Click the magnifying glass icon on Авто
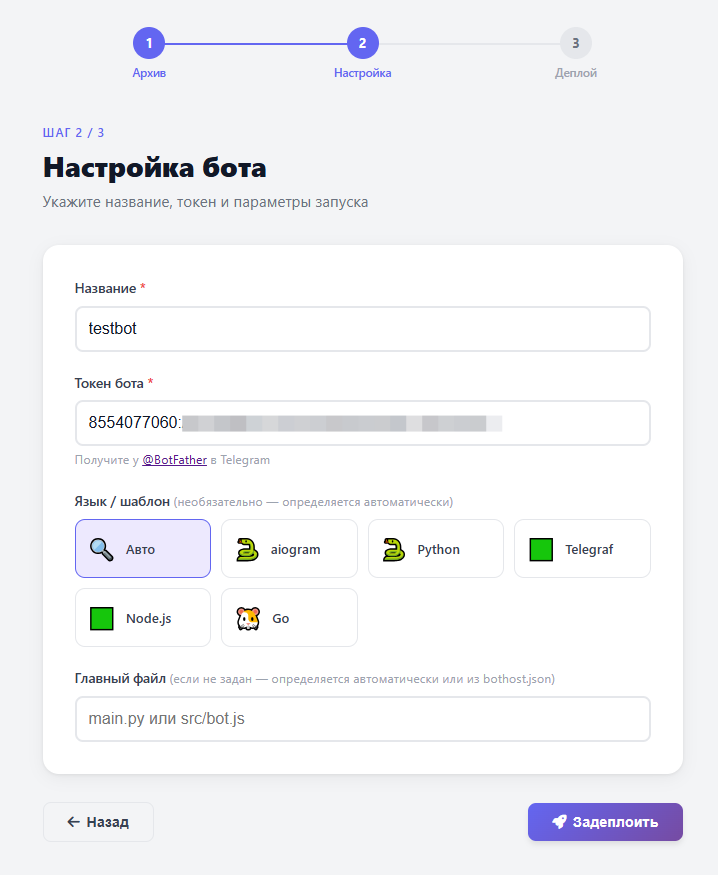The image size is (718, 875). point(102,549)
